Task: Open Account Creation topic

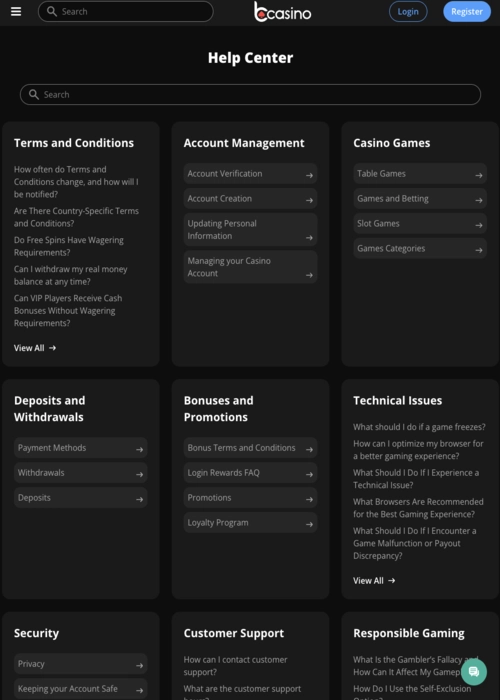Action: tap(250, 199)
